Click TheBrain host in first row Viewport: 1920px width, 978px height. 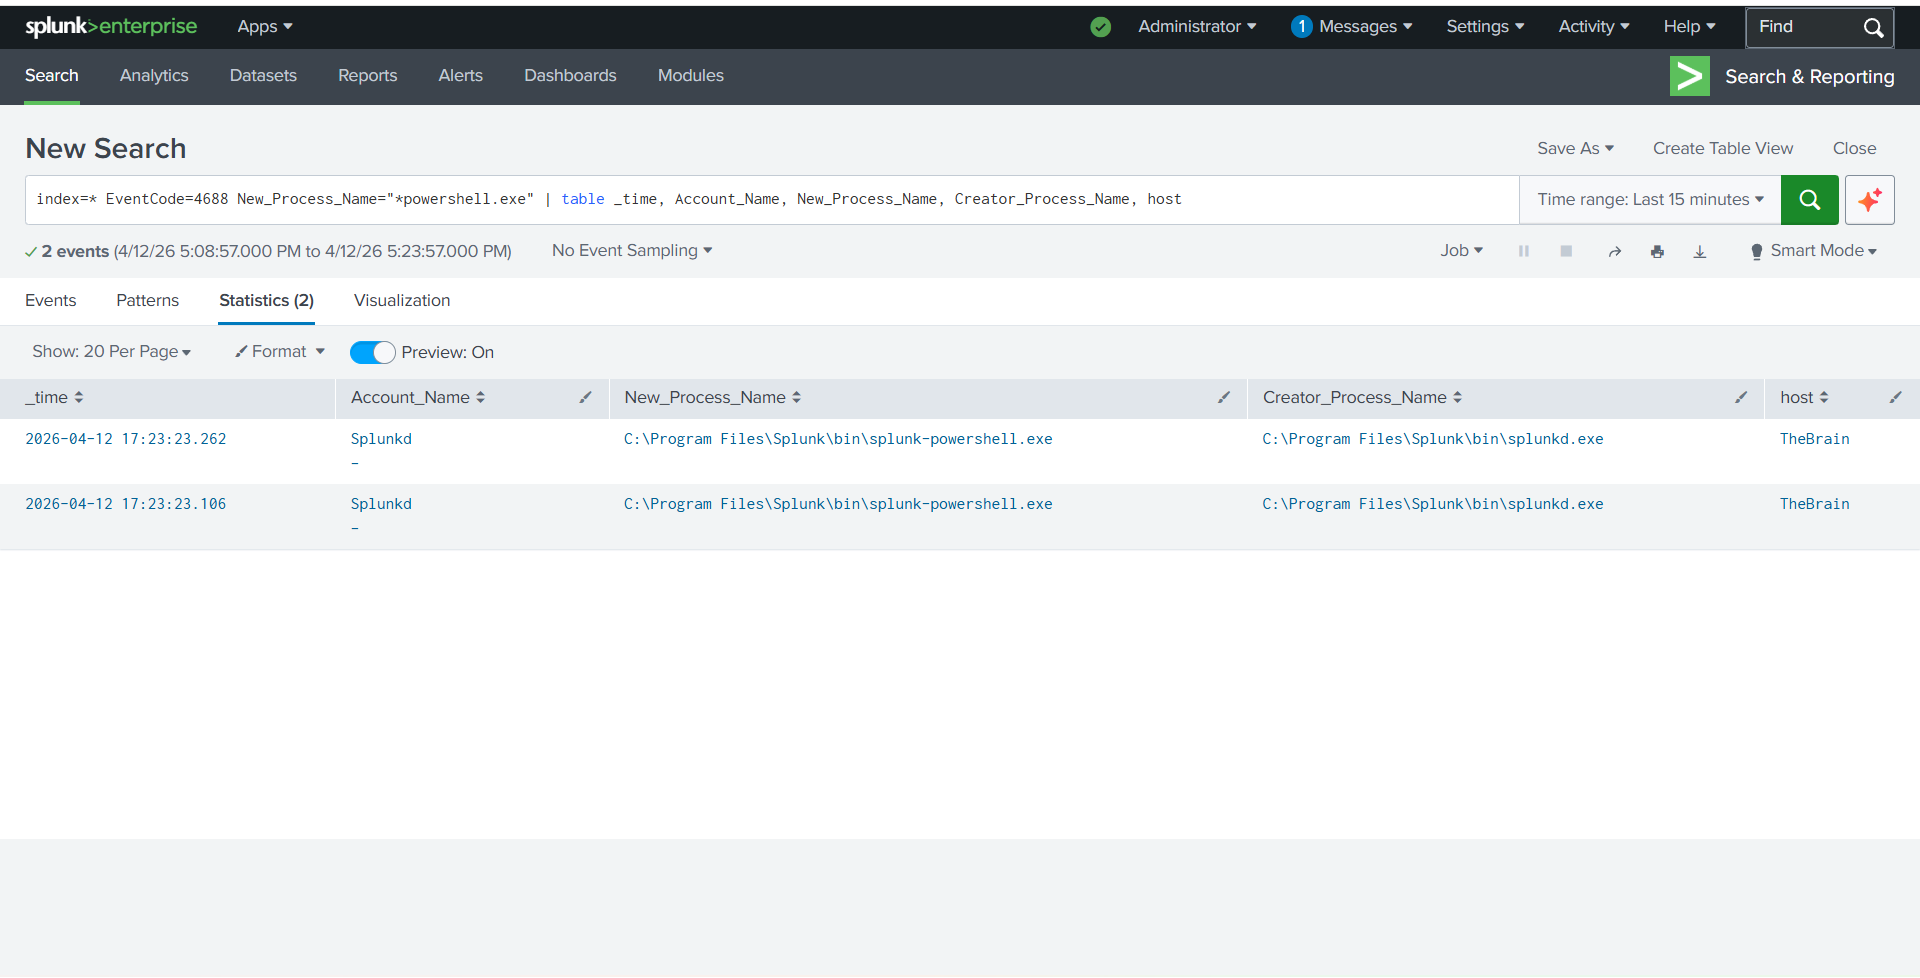(x=1814, y=439)
